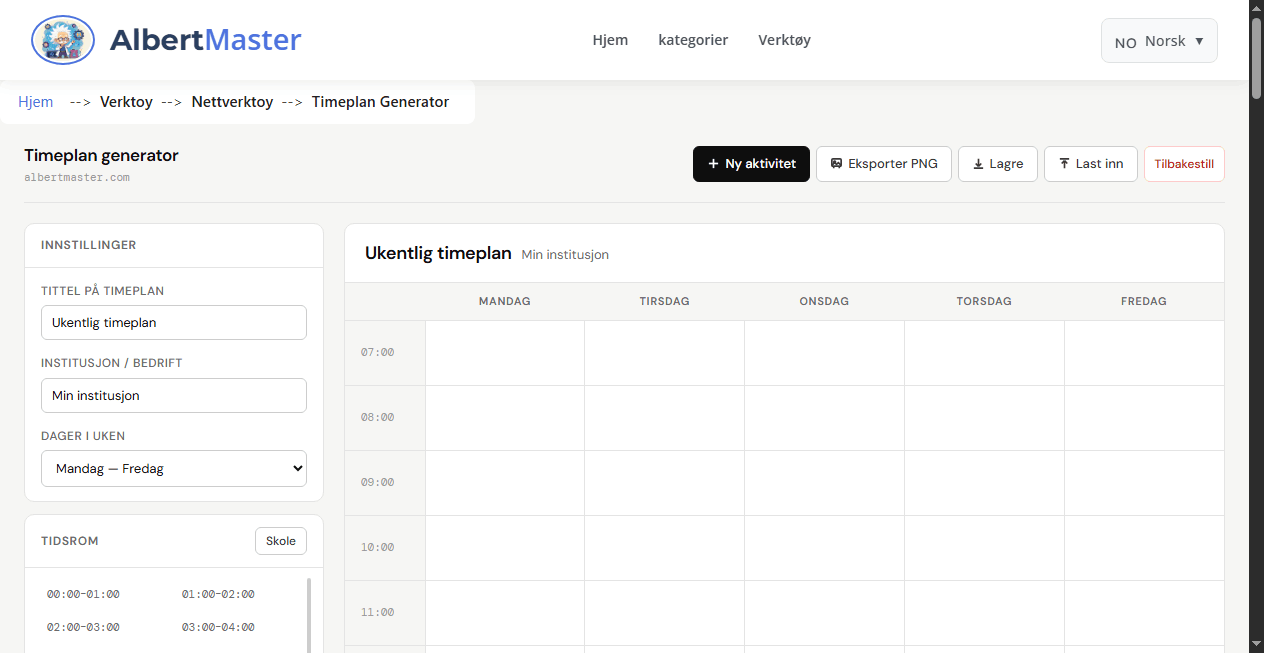This screenshot has width=1264, height=653.
Task: Click the Timeplan Generator breadcrumb entry
Action: [380, 101]
